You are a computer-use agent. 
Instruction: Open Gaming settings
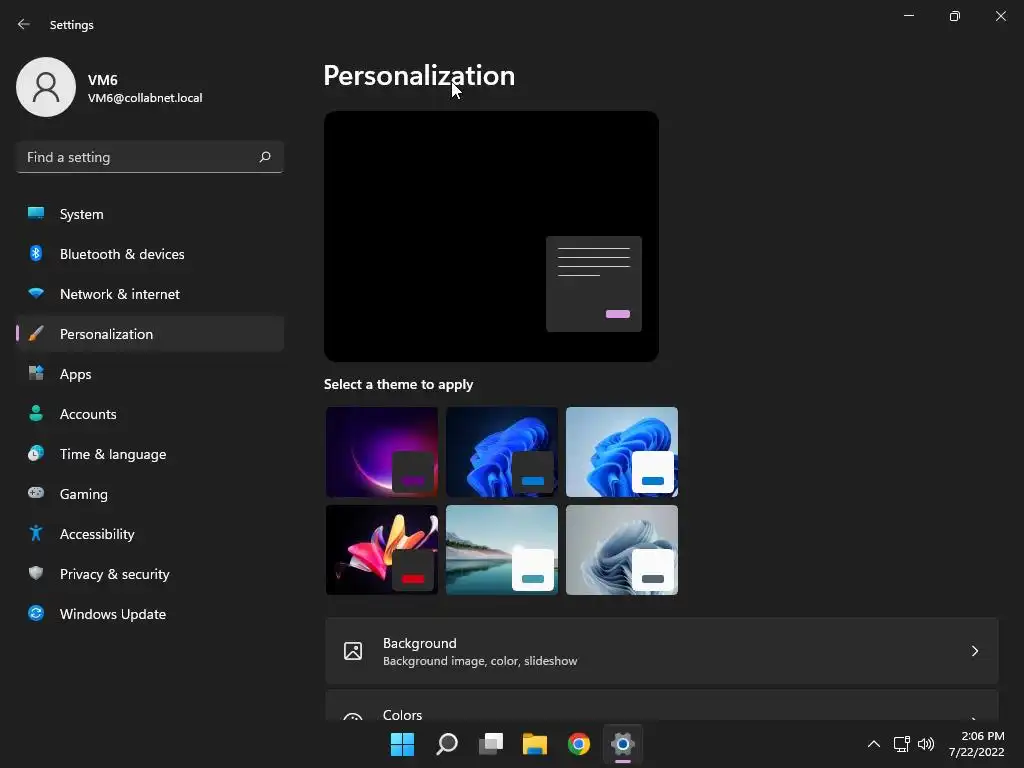(x=150, y=494)
